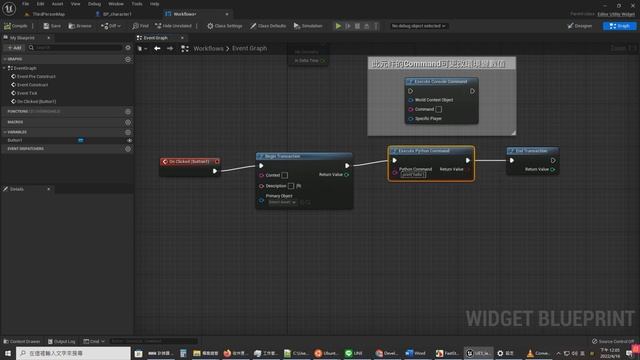
Task: Add new variable with Variables plus icon
Action: [128, 132]
